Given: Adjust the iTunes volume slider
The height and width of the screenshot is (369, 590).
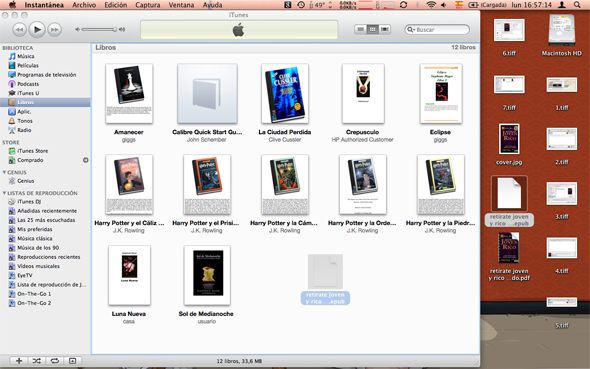Looking at the screenshot, I should click(100, 29).
